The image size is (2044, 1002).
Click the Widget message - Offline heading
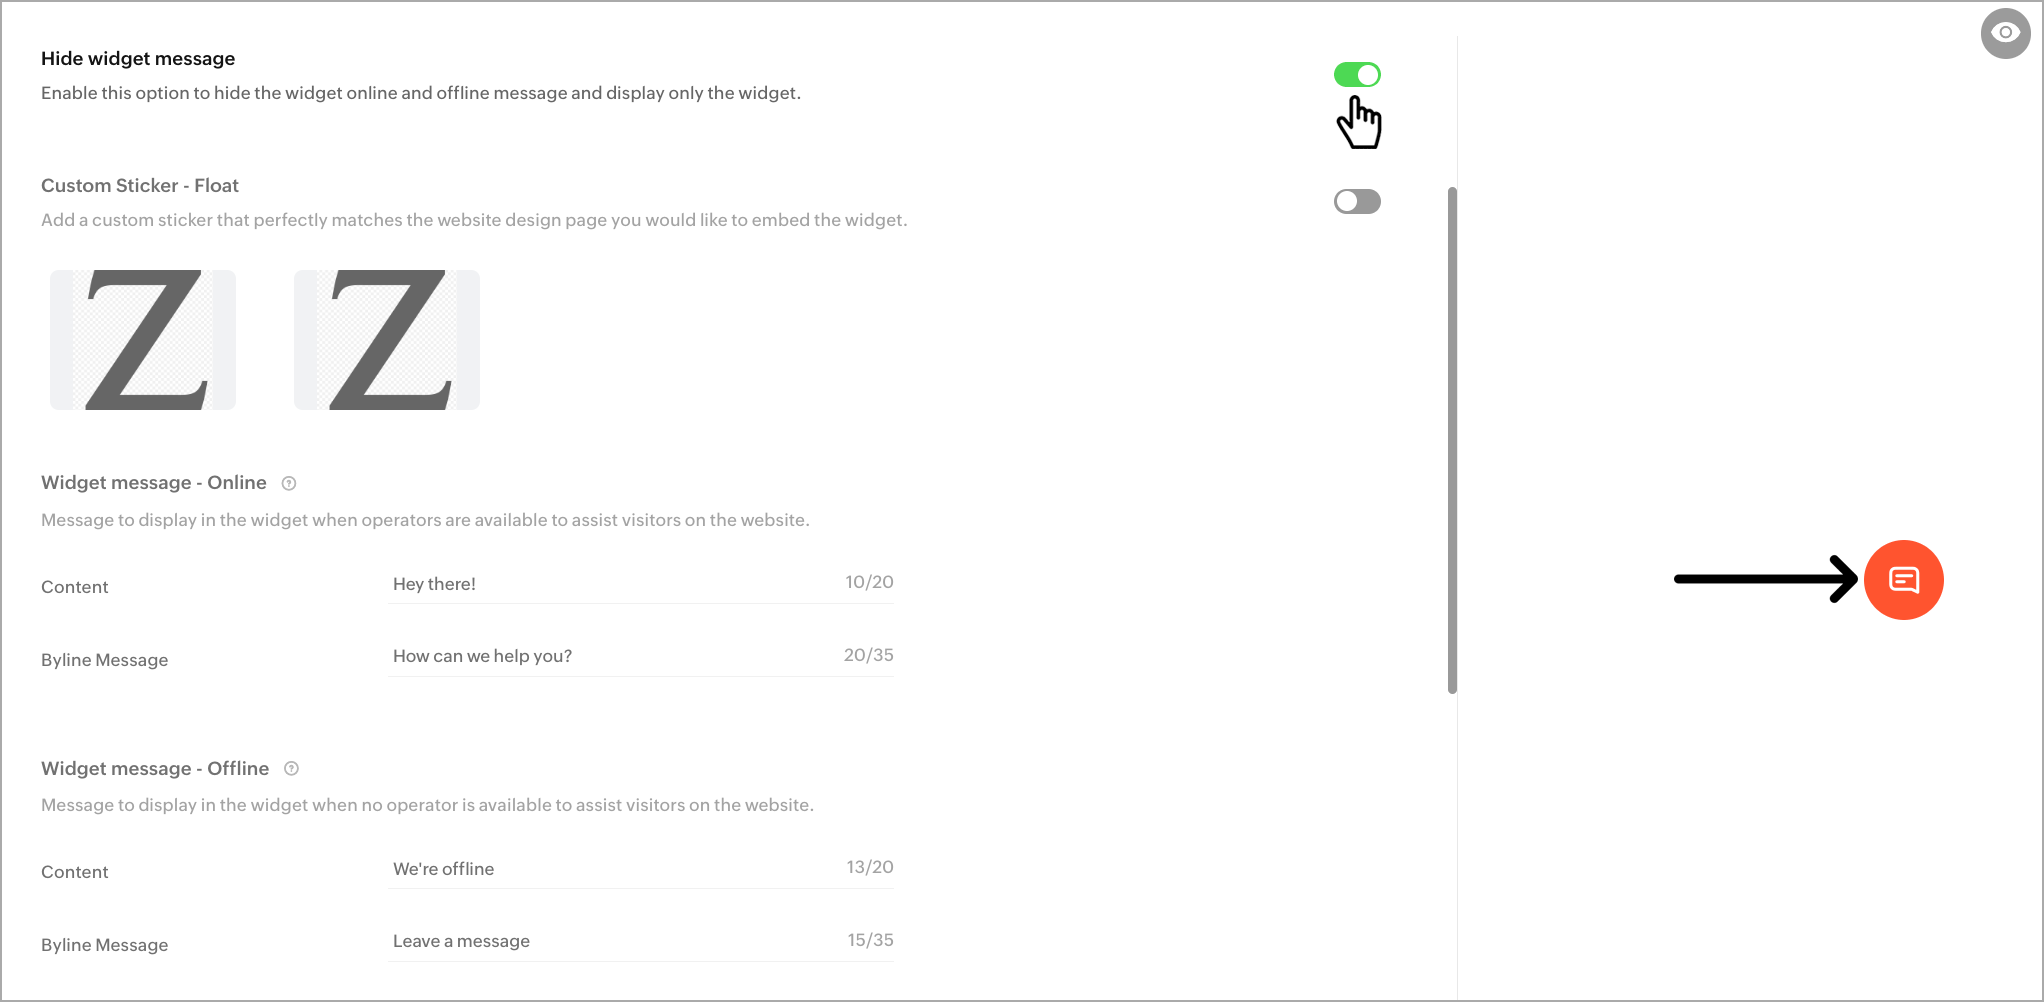pyautogui.click(x=155, y=768)
